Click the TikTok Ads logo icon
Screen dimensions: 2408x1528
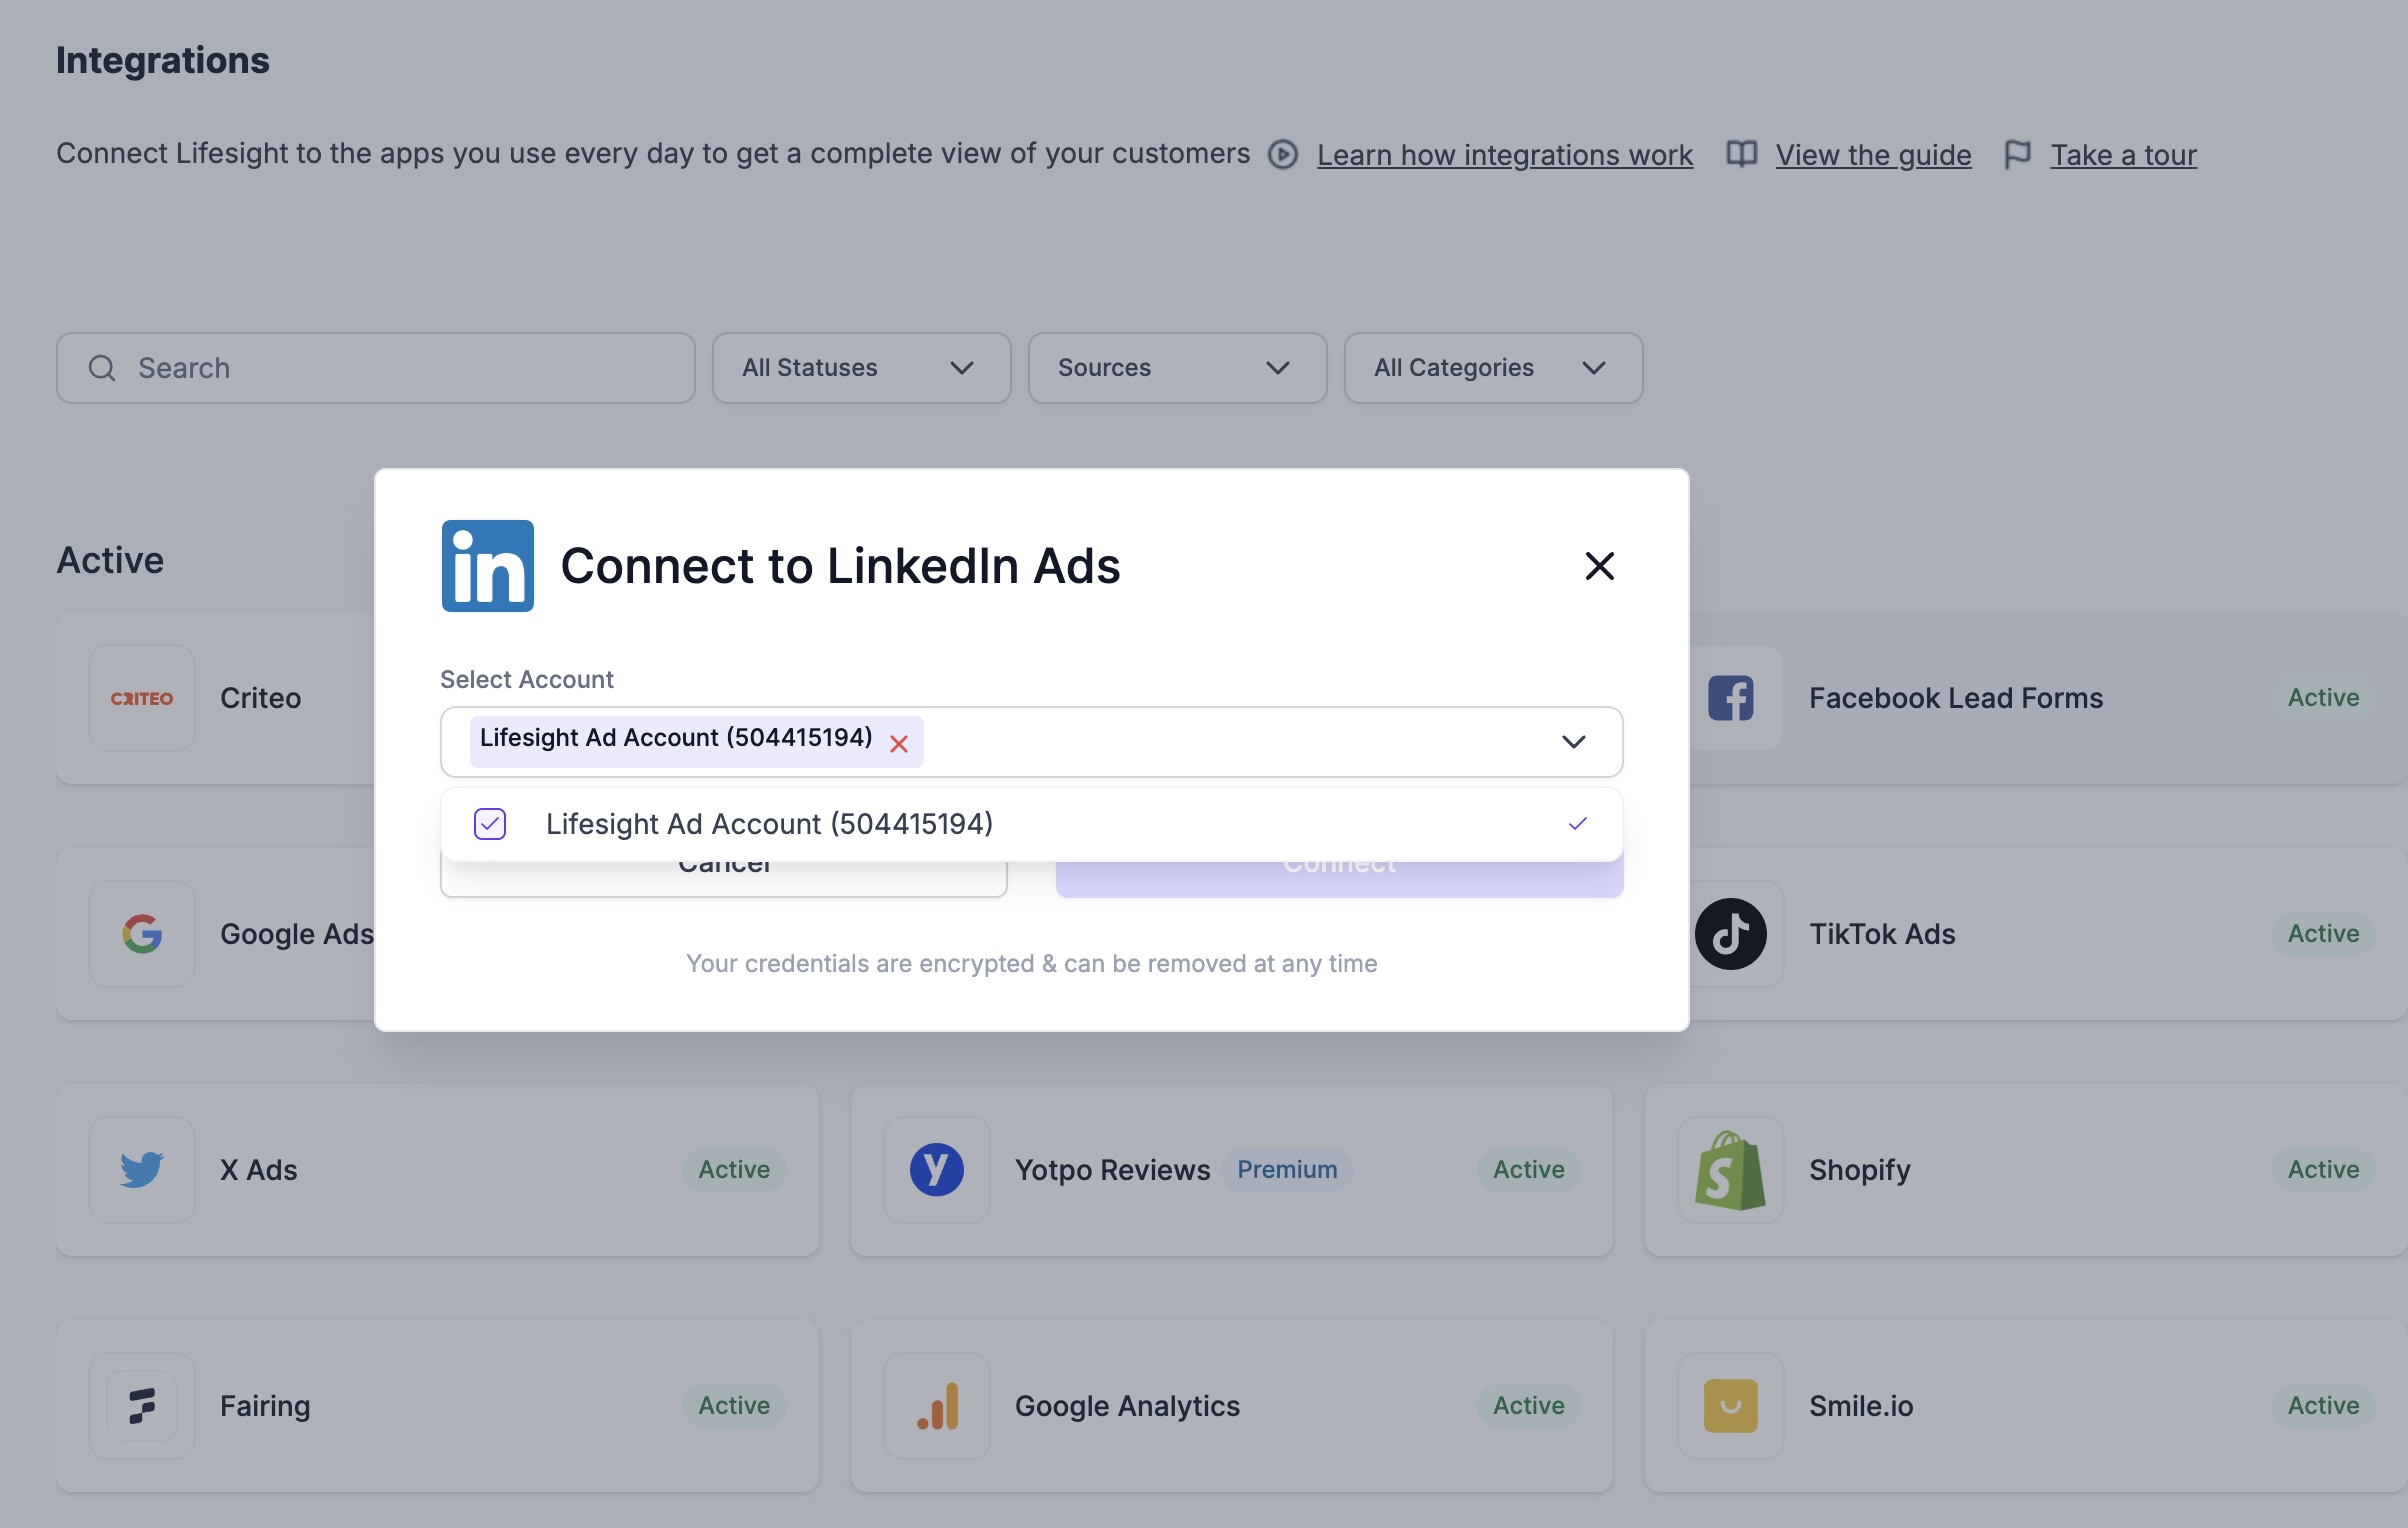(x=1730, y=933)
